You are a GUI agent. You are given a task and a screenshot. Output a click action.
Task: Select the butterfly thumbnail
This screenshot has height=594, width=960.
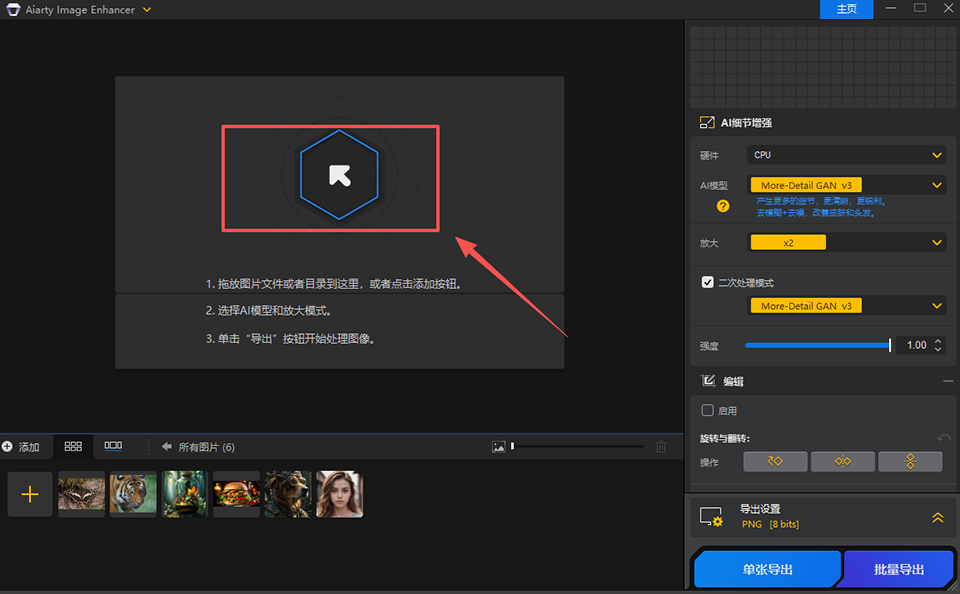[x=81, y=494]
